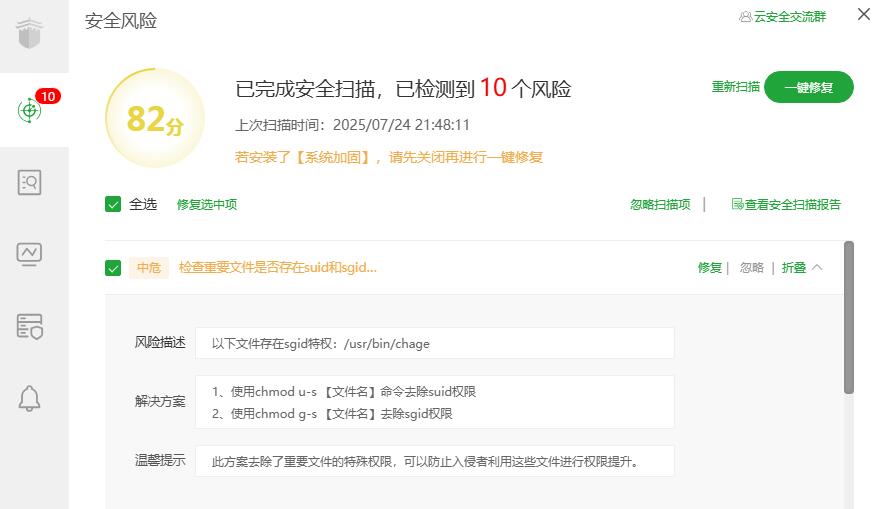Image resolution: width=886 pixels, height=509 pixels.
Task: Click the risk list scrollbar thumb
Action: tap(849, 317)
